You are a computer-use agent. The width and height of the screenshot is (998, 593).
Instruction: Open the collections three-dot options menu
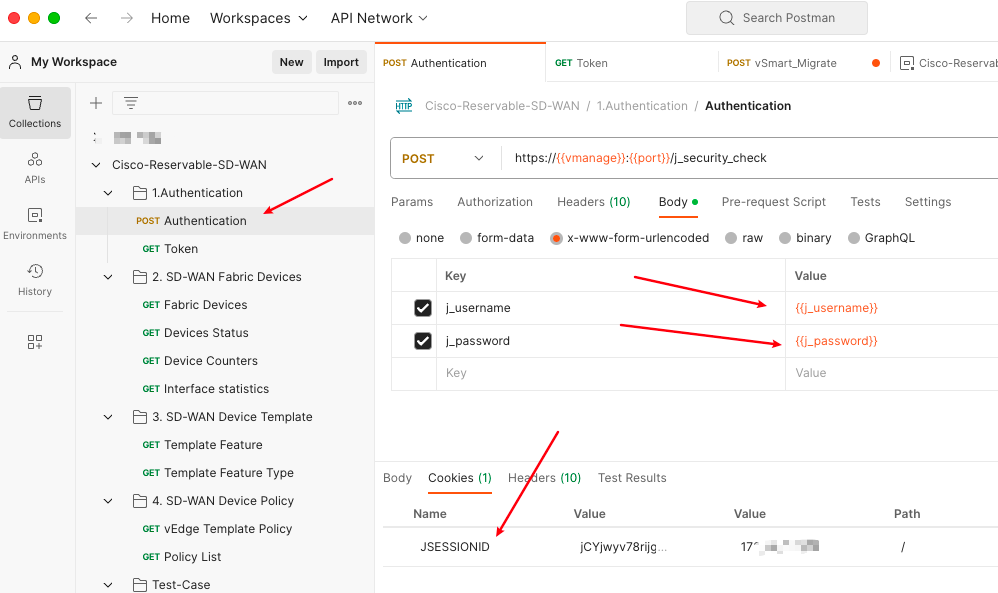tap(355, 103)
